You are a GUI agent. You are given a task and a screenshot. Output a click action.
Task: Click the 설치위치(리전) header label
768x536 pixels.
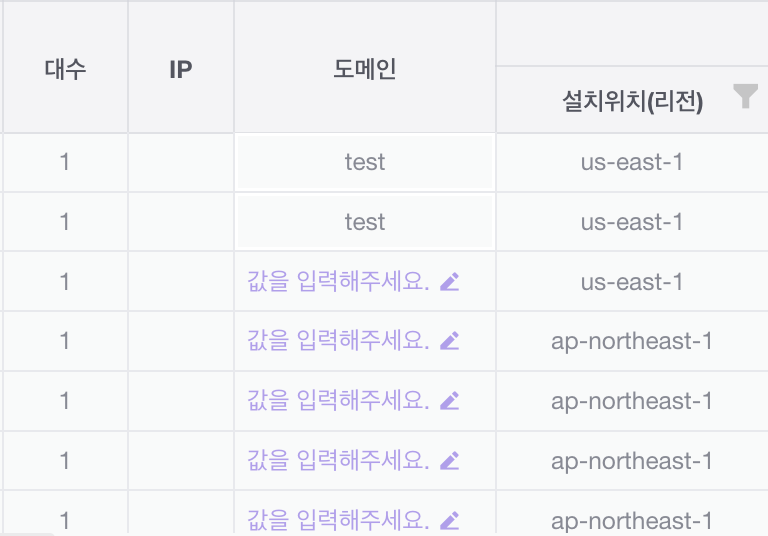(x=632, y=101)
